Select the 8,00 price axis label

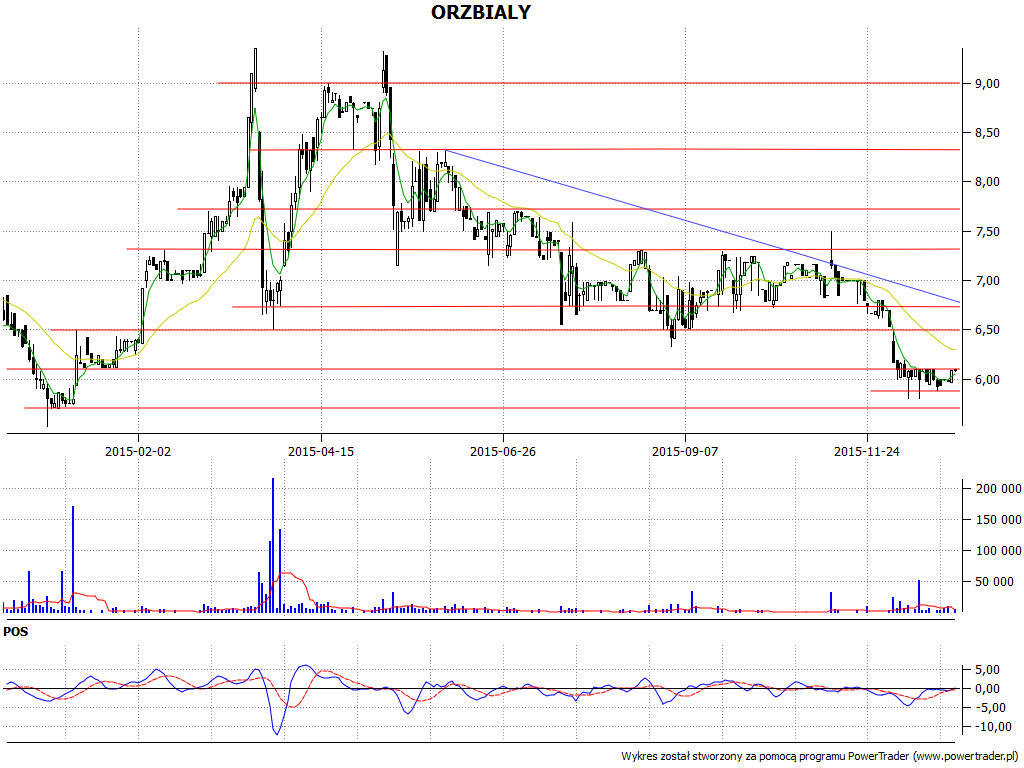pos(987,182)
